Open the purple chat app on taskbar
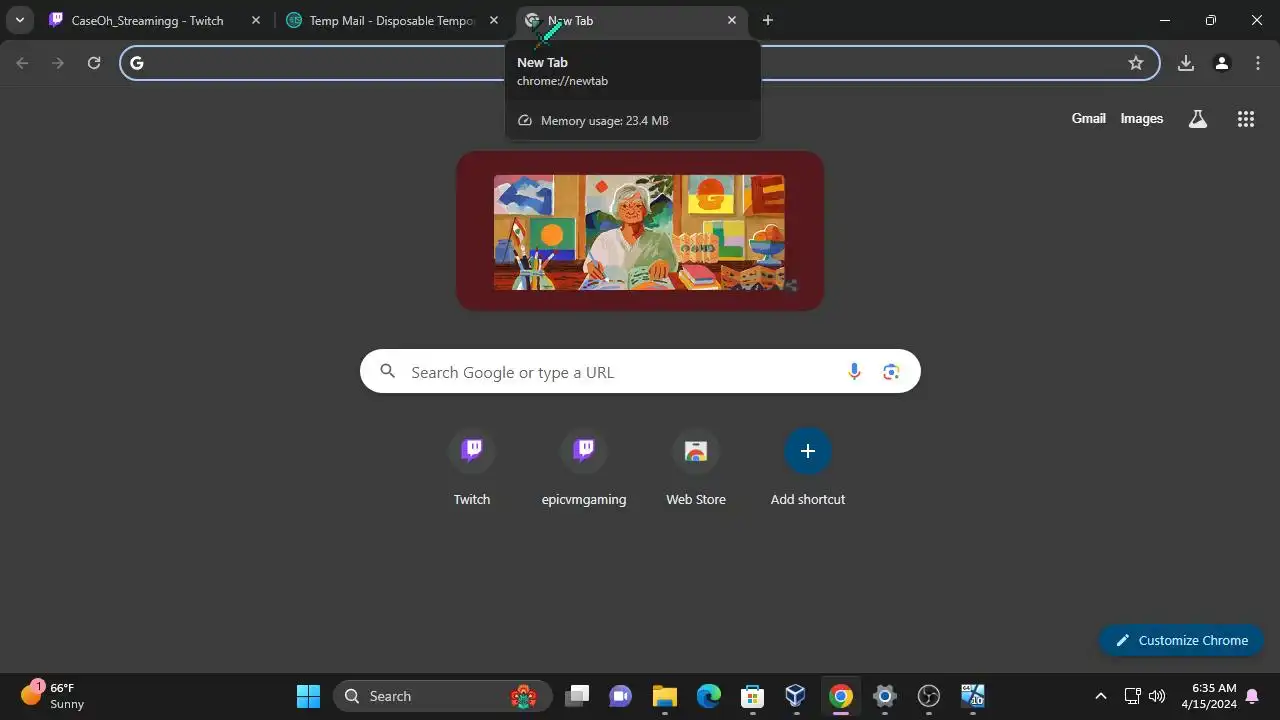 620,696
